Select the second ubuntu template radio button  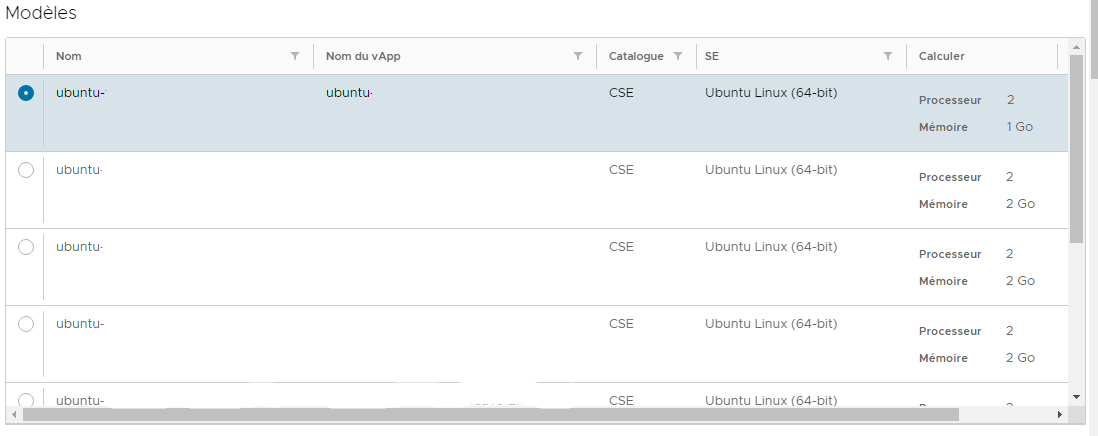26,170
